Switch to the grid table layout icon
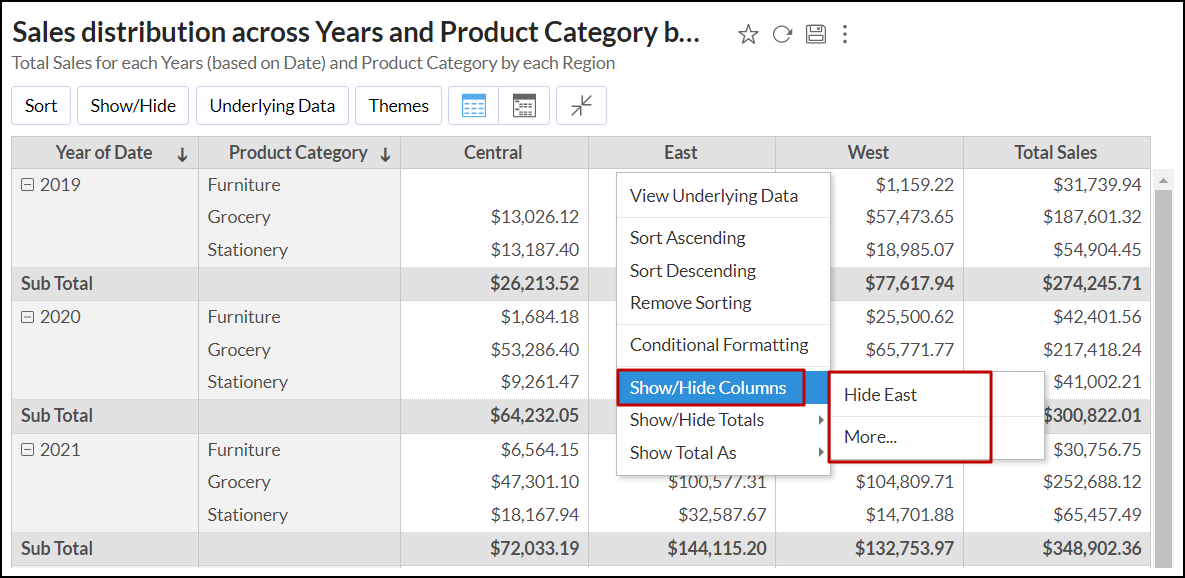 coord(474,106)
